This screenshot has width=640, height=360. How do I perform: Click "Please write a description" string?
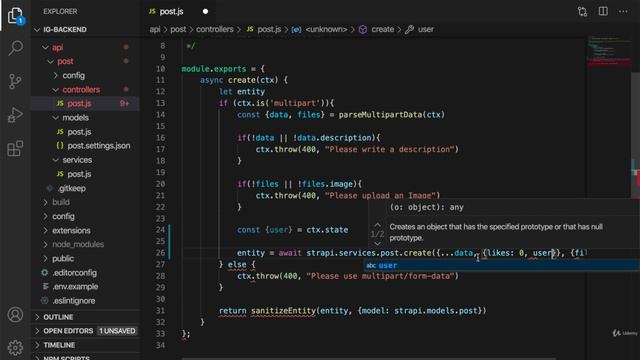pyautogui.click(x=390, y=149)
